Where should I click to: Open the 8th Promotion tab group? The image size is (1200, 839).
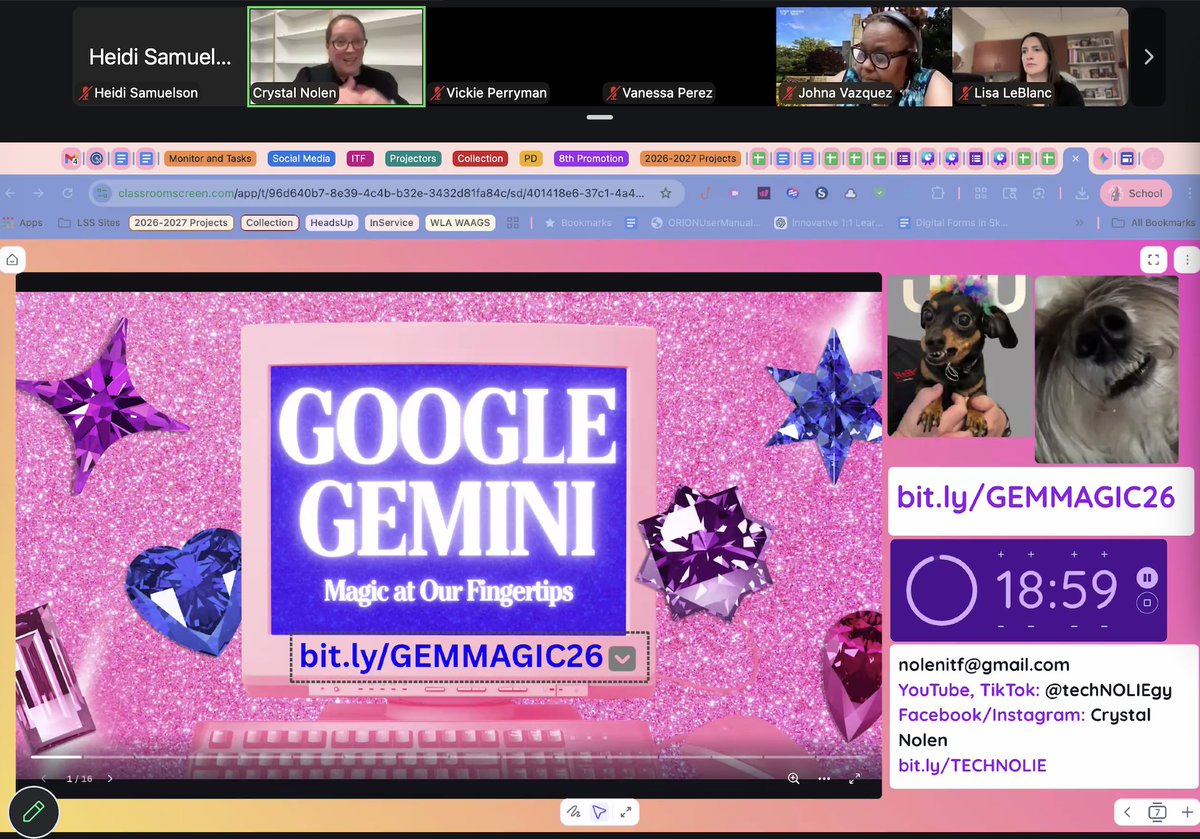(x=592, y=158)
